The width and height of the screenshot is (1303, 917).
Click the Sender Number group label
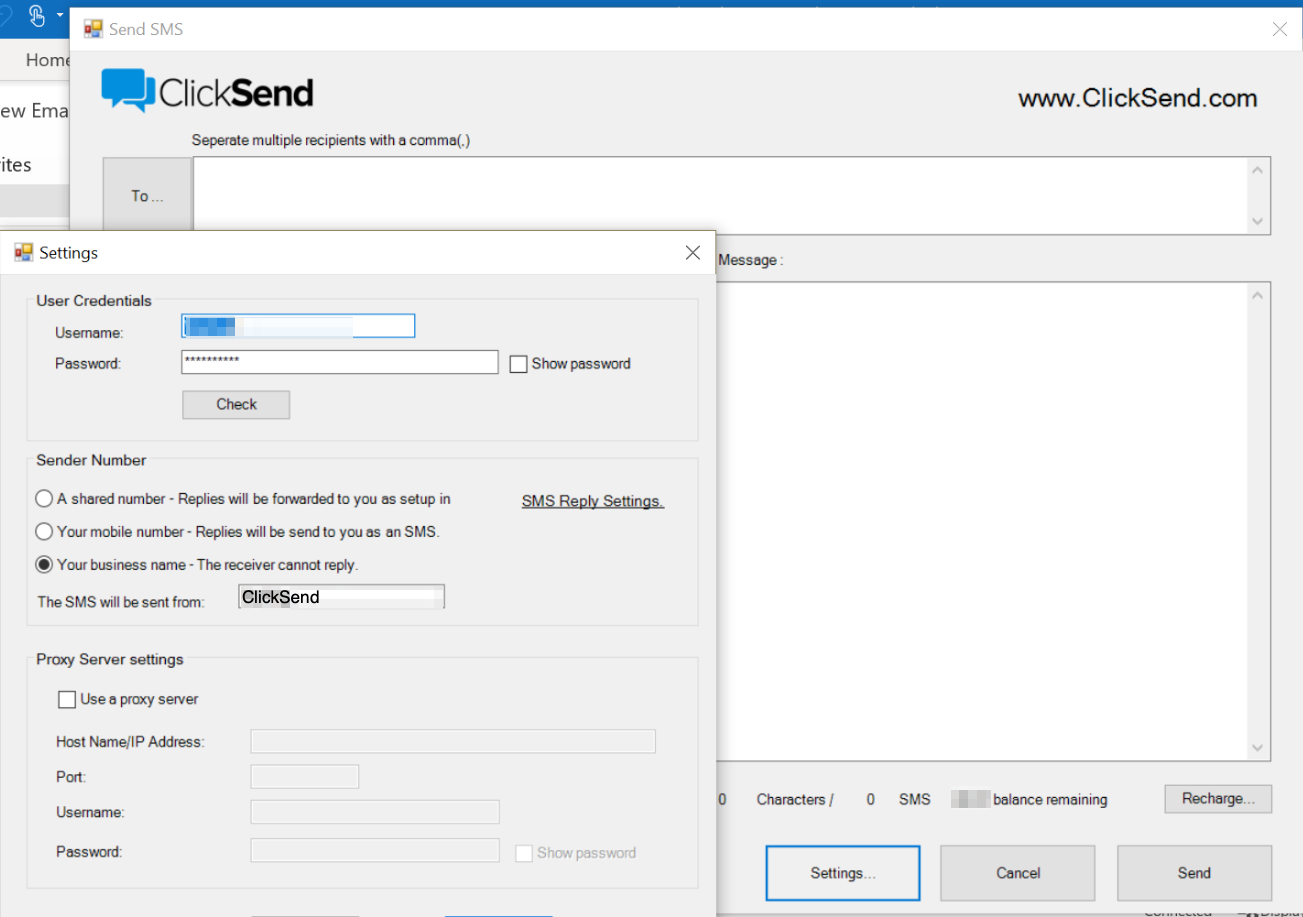(x=91, y=460)
